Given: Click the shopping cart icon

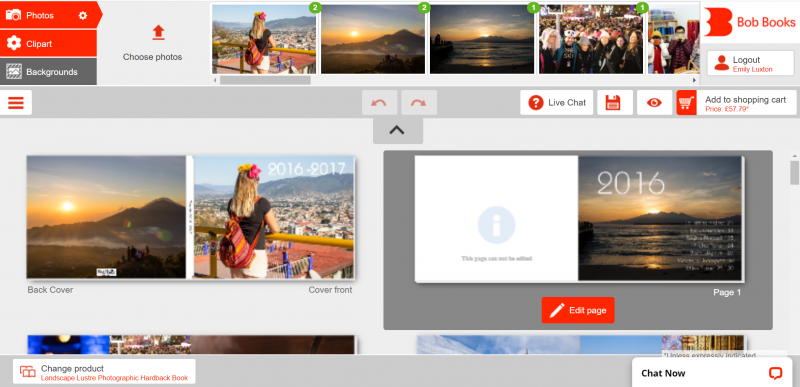Looking at the screenshot, I should 686,102.
